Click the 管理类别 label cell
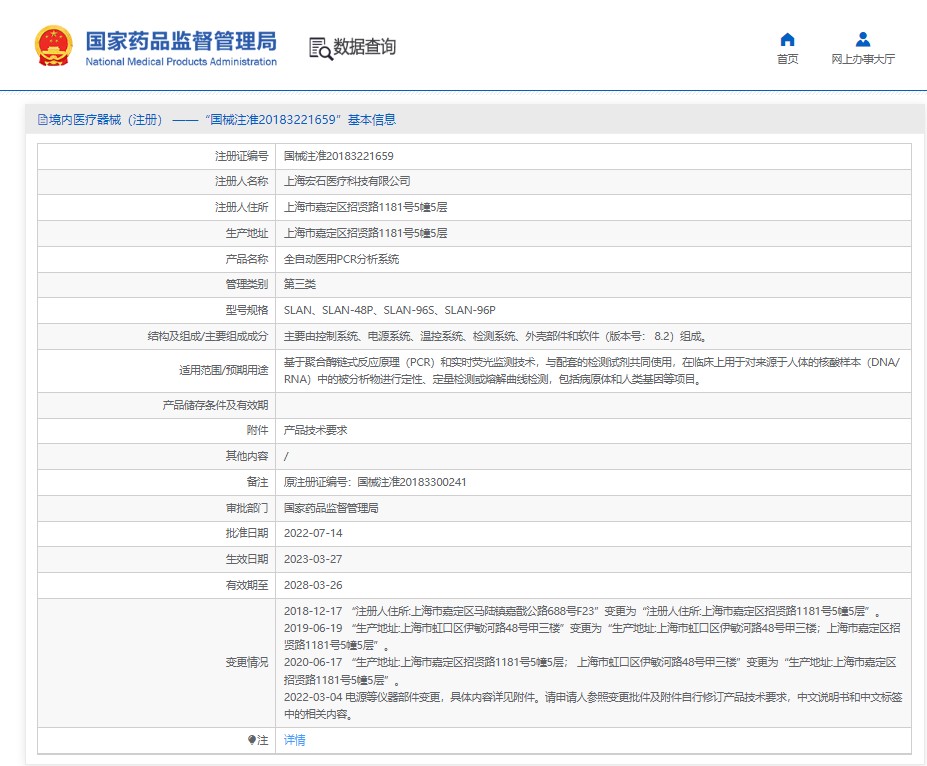 157,284
